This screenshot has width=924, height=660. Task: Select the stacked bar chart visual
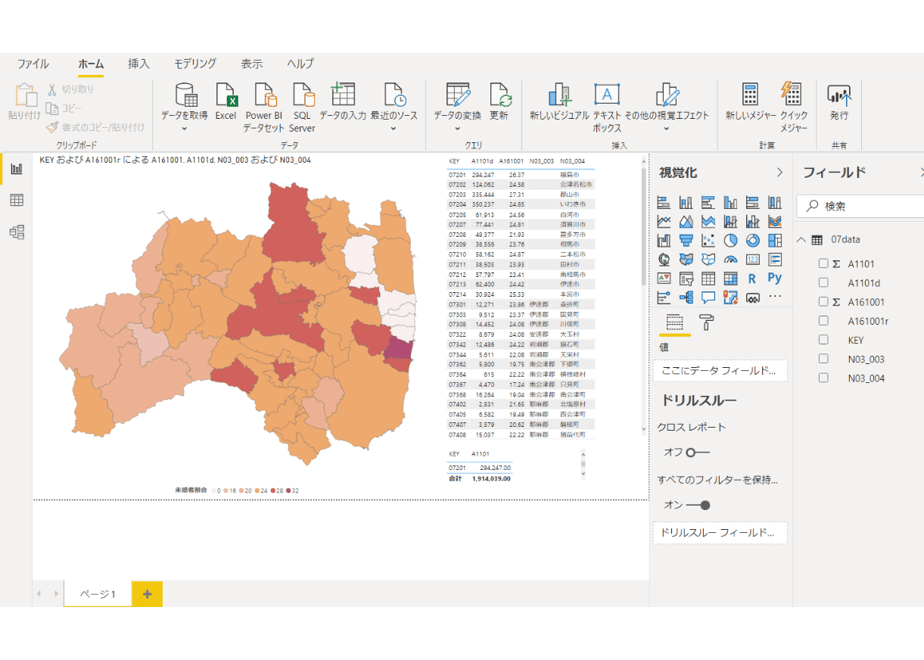tap(664, 203)
